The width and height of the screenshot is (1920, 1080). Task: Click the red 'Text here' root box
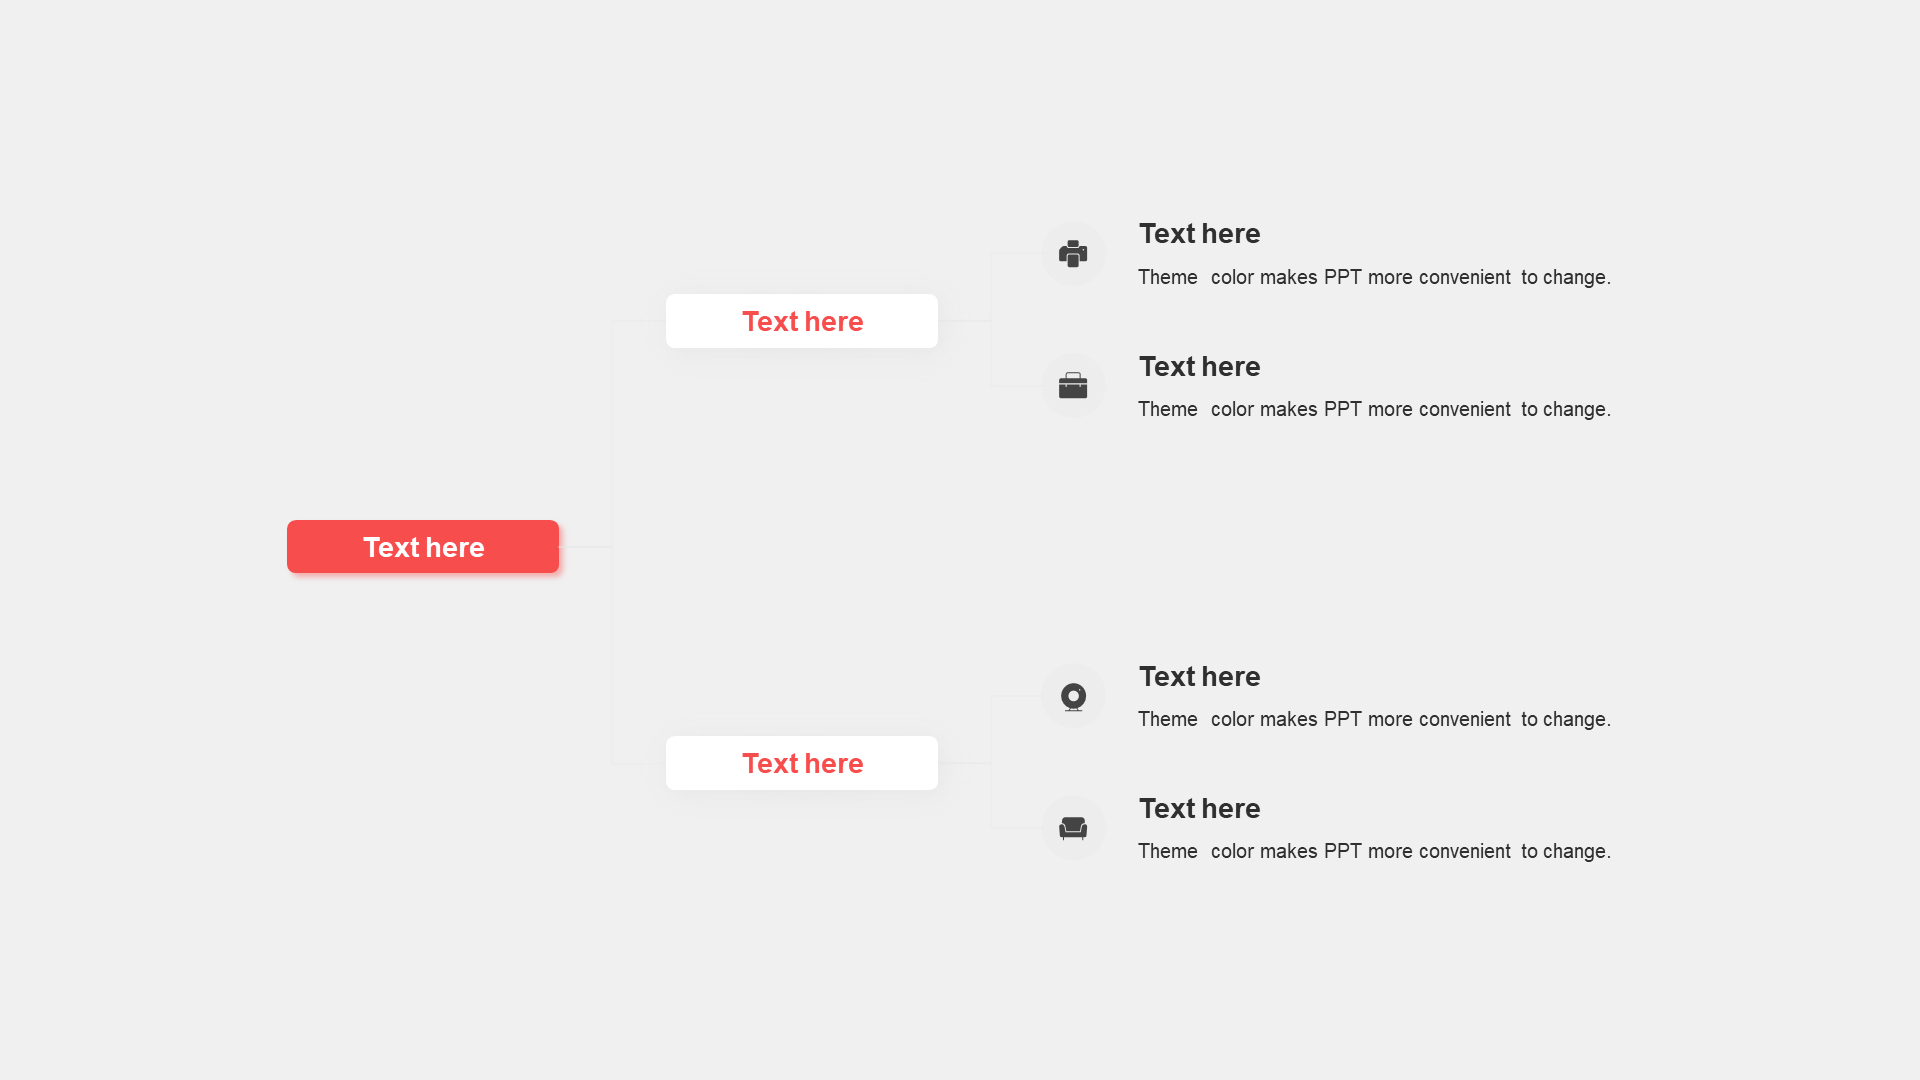pos(423,547)
